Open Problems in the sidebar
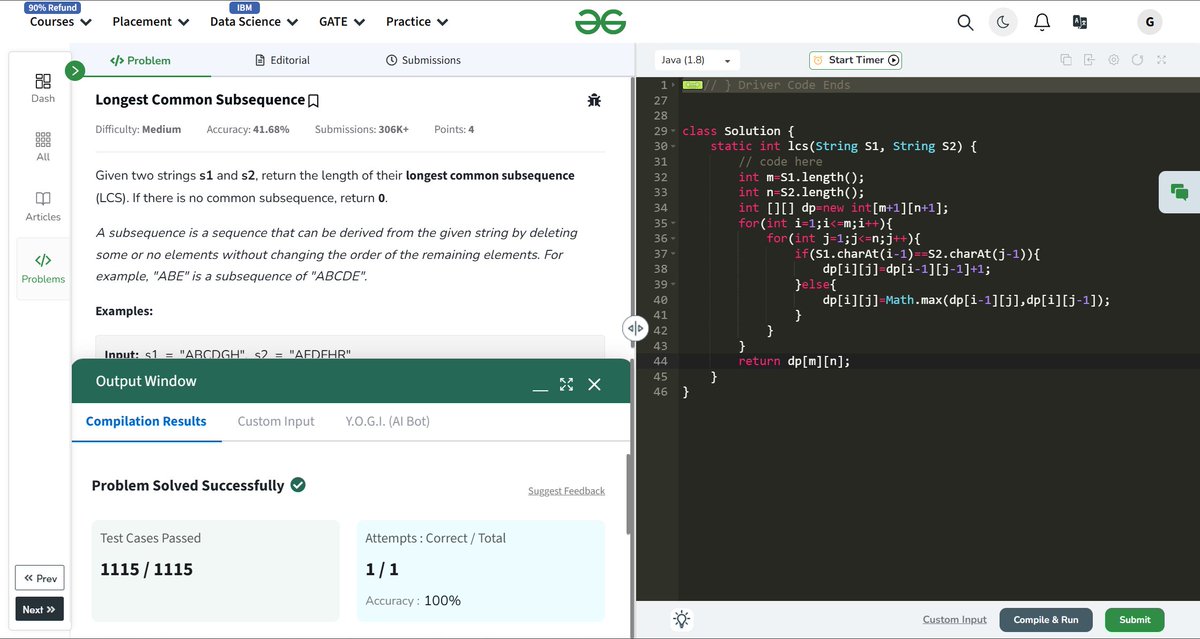Screen dimensions: 1200x639 coord(43,267)
